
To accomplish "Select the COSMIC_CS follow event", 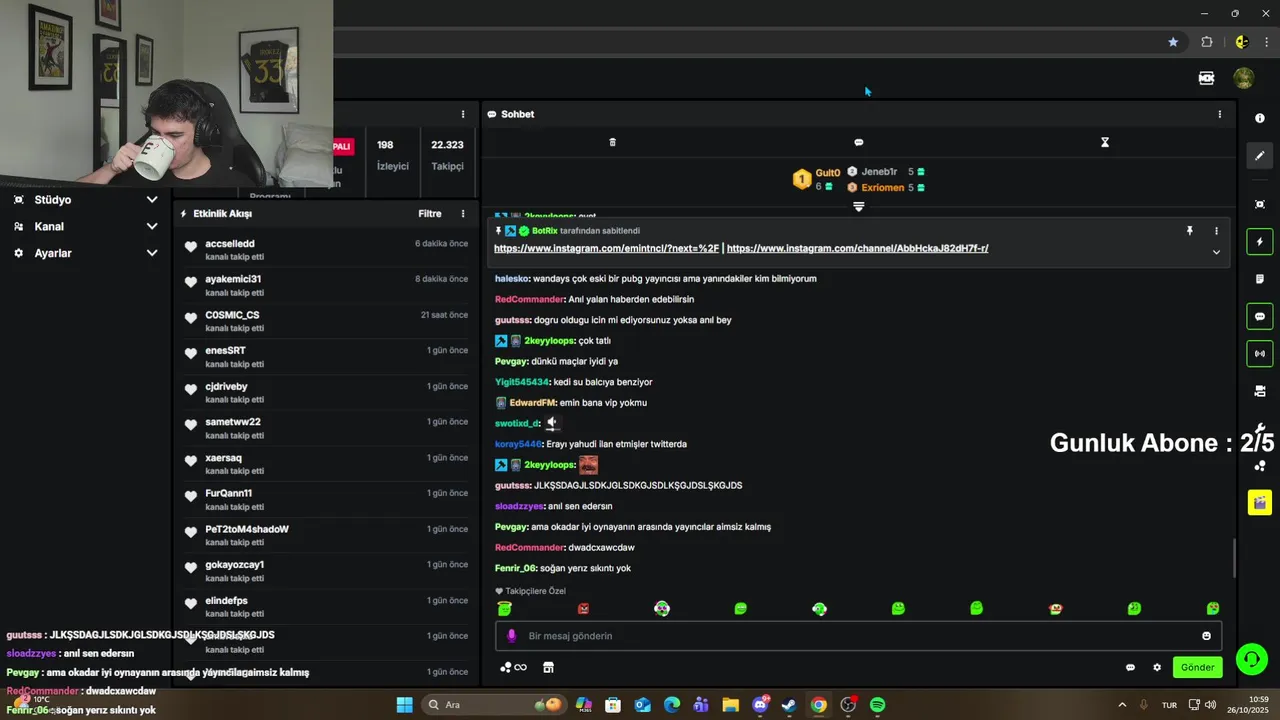I will tap(326, 321).
